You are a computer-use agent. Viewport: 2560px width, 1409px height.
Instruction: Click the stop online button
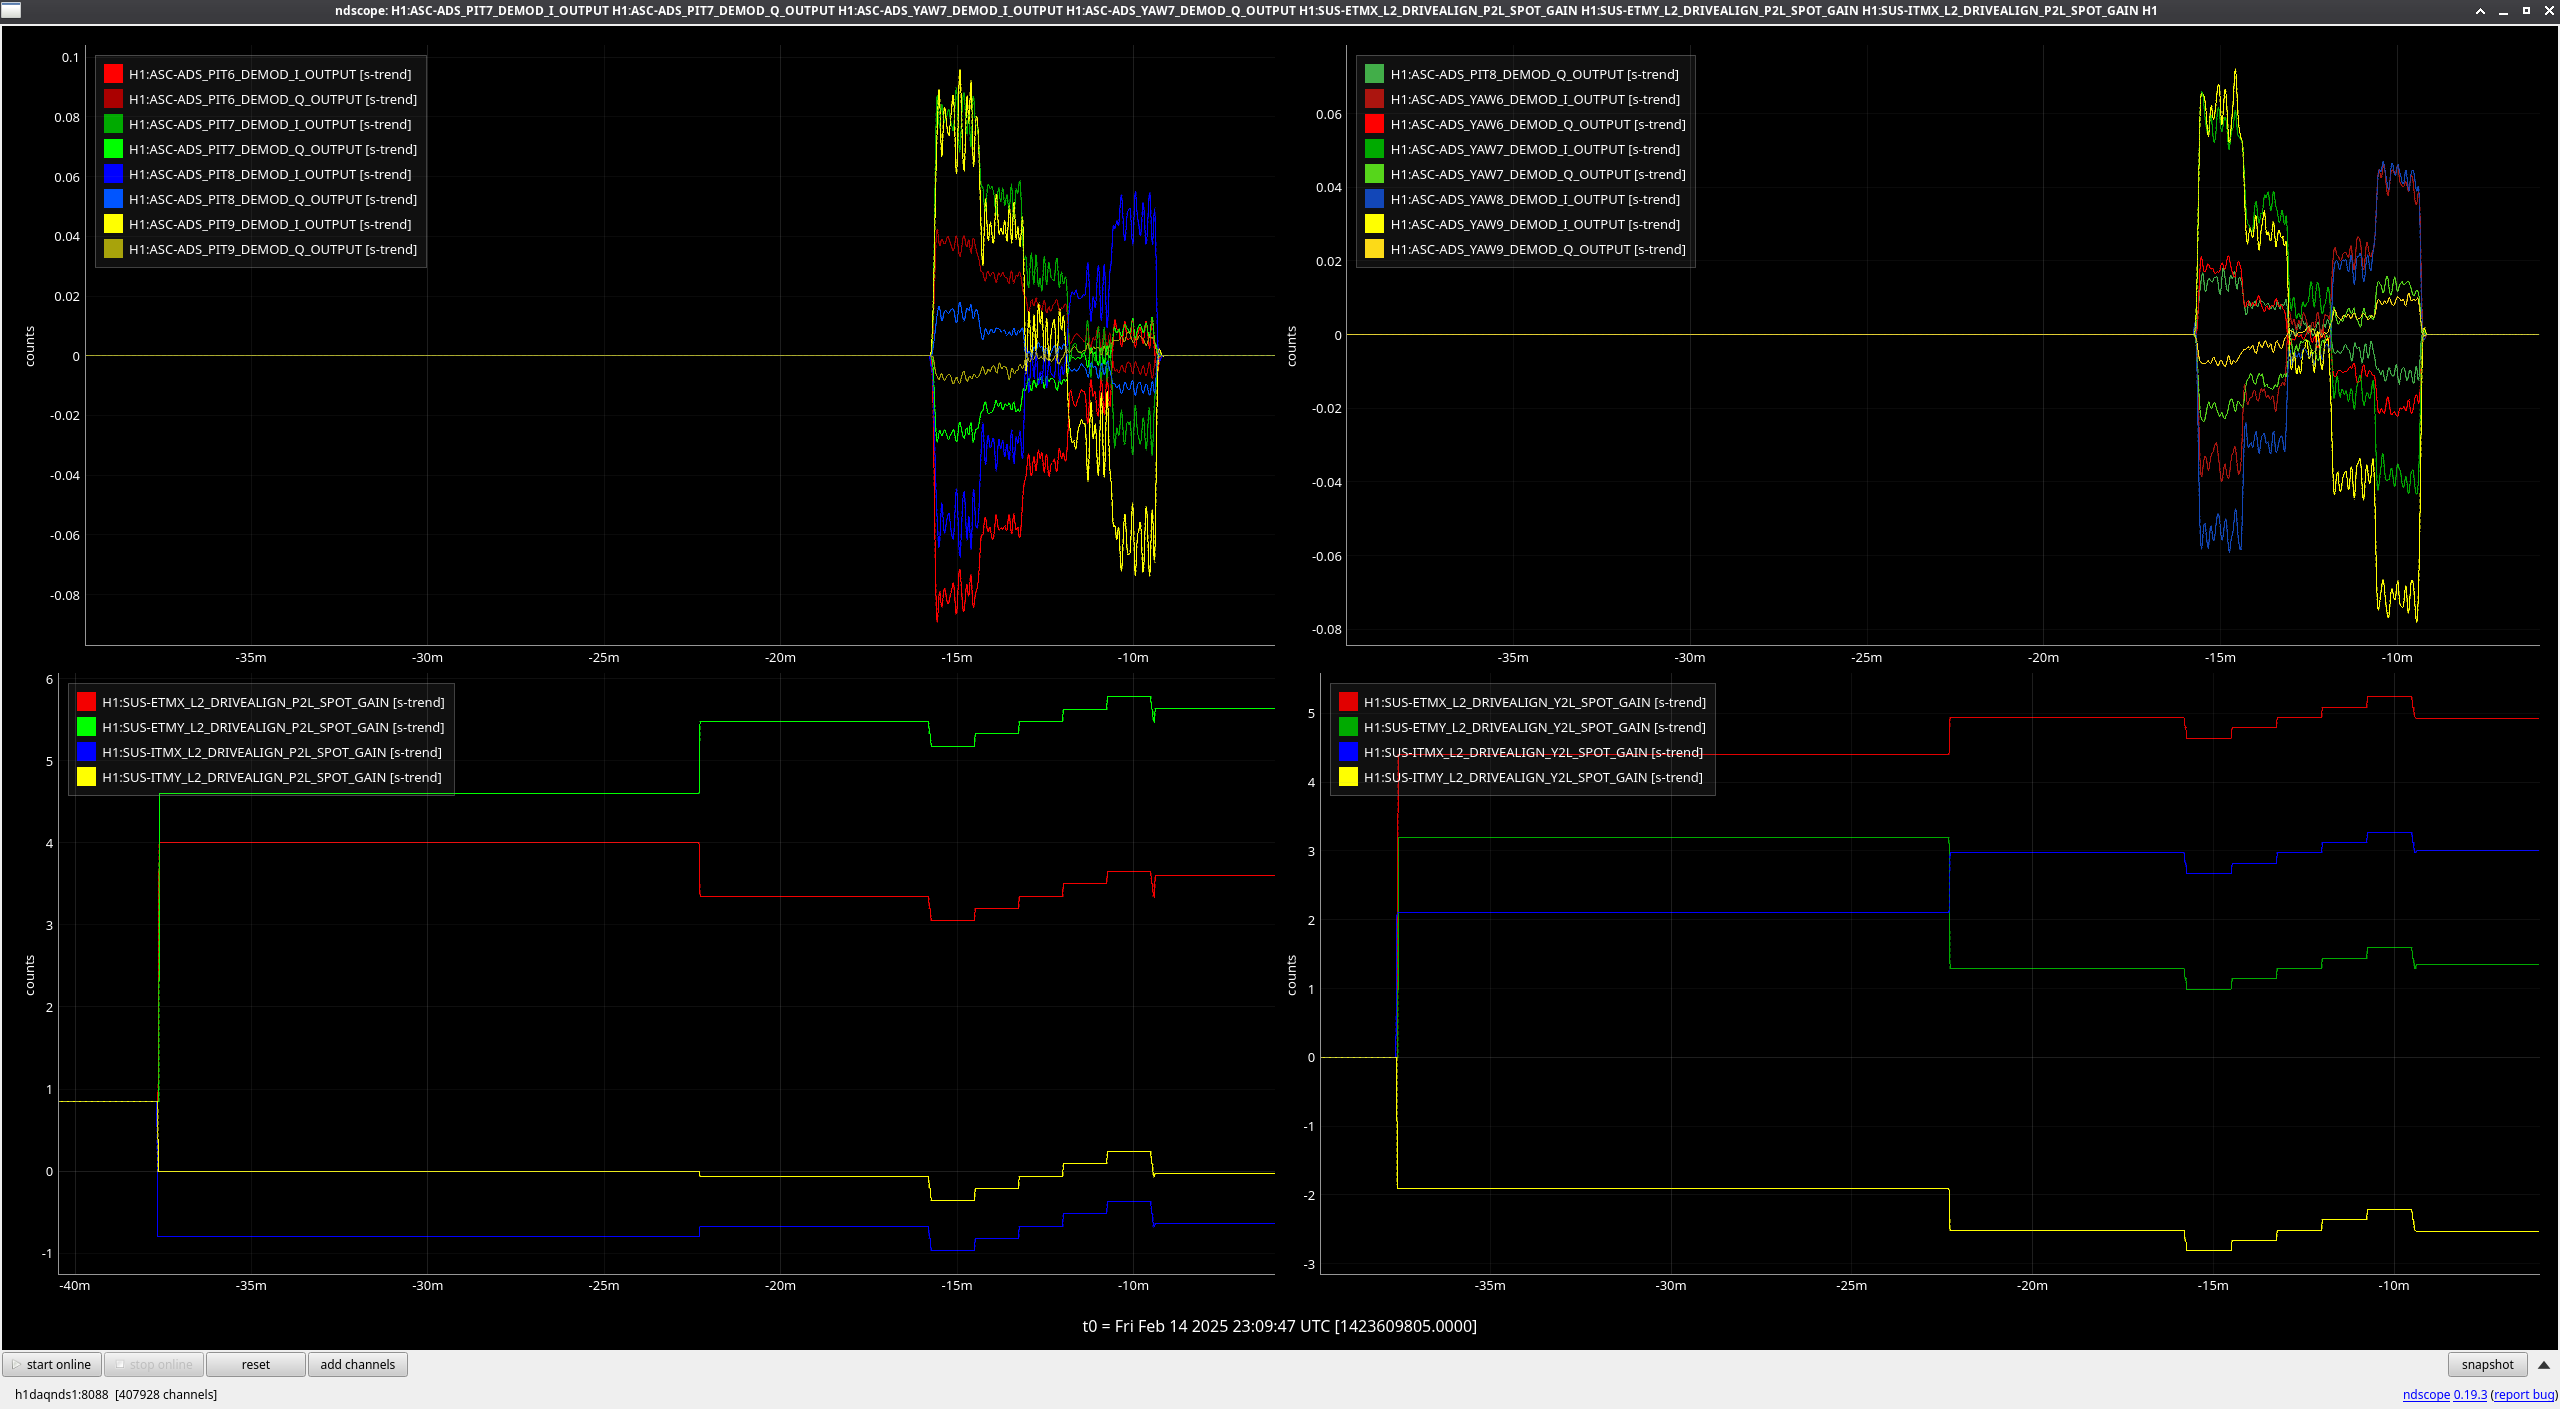tap(154, 1364)
